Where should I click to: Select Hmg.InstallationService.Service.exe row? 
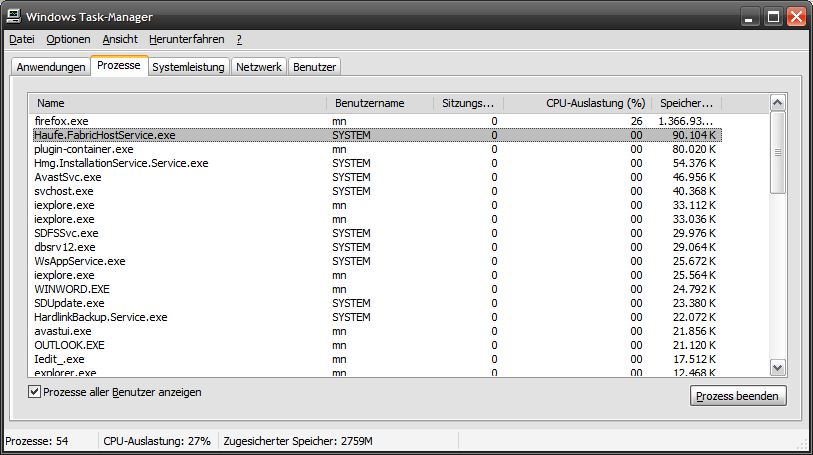[x=375, y=163]
